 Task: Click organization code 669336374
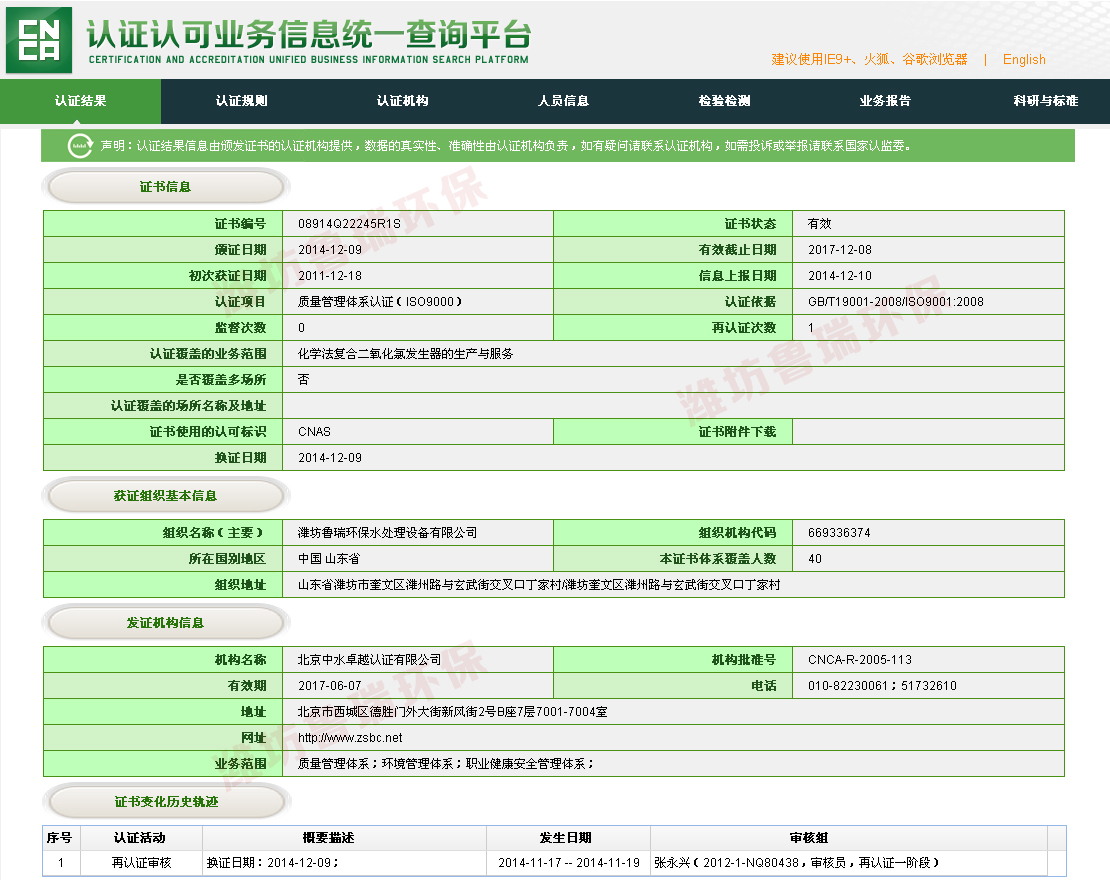pyautogui.click(x=839, y=532)
